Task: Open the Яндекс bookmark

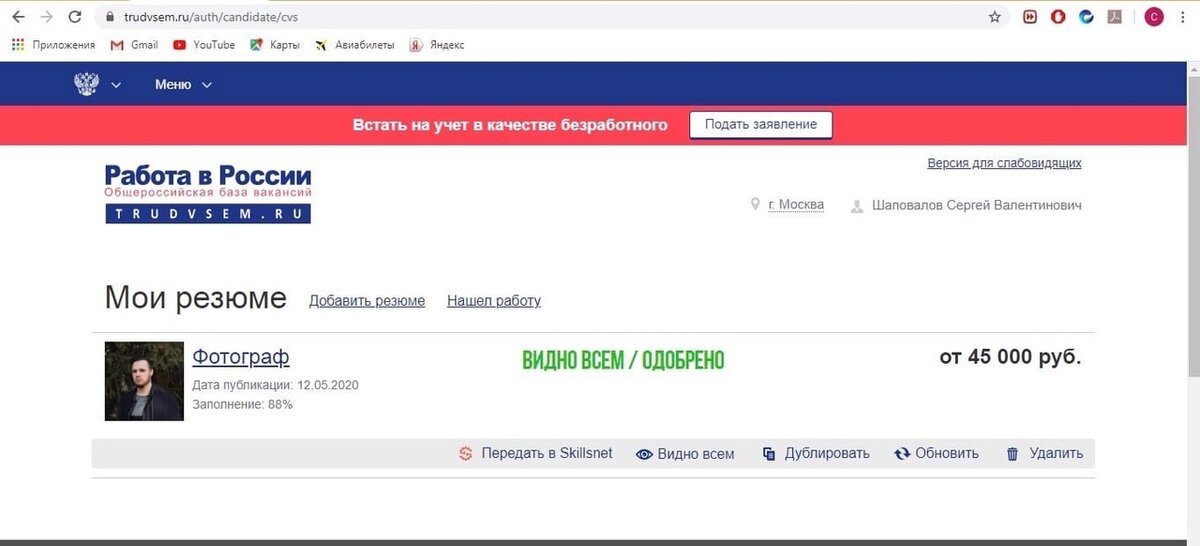Action: coord(436,45)
